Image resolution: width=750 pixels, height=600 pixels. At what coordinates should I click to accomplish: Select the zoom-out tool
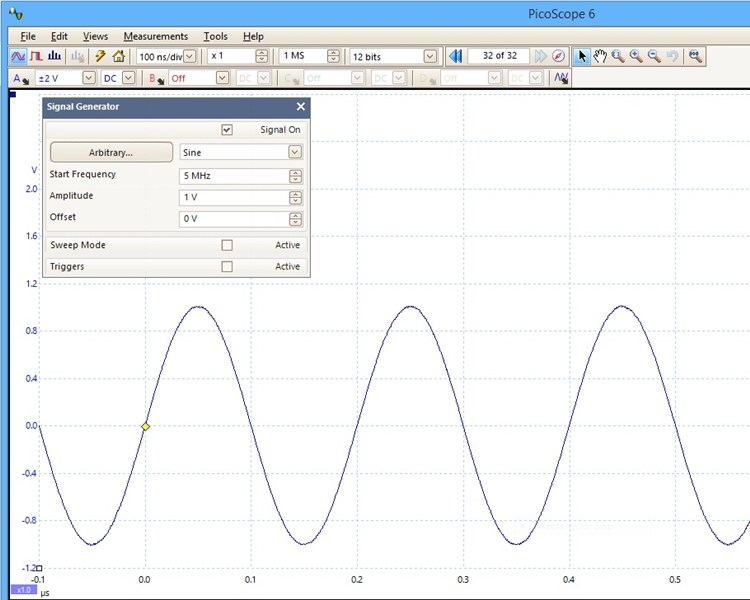654,56
